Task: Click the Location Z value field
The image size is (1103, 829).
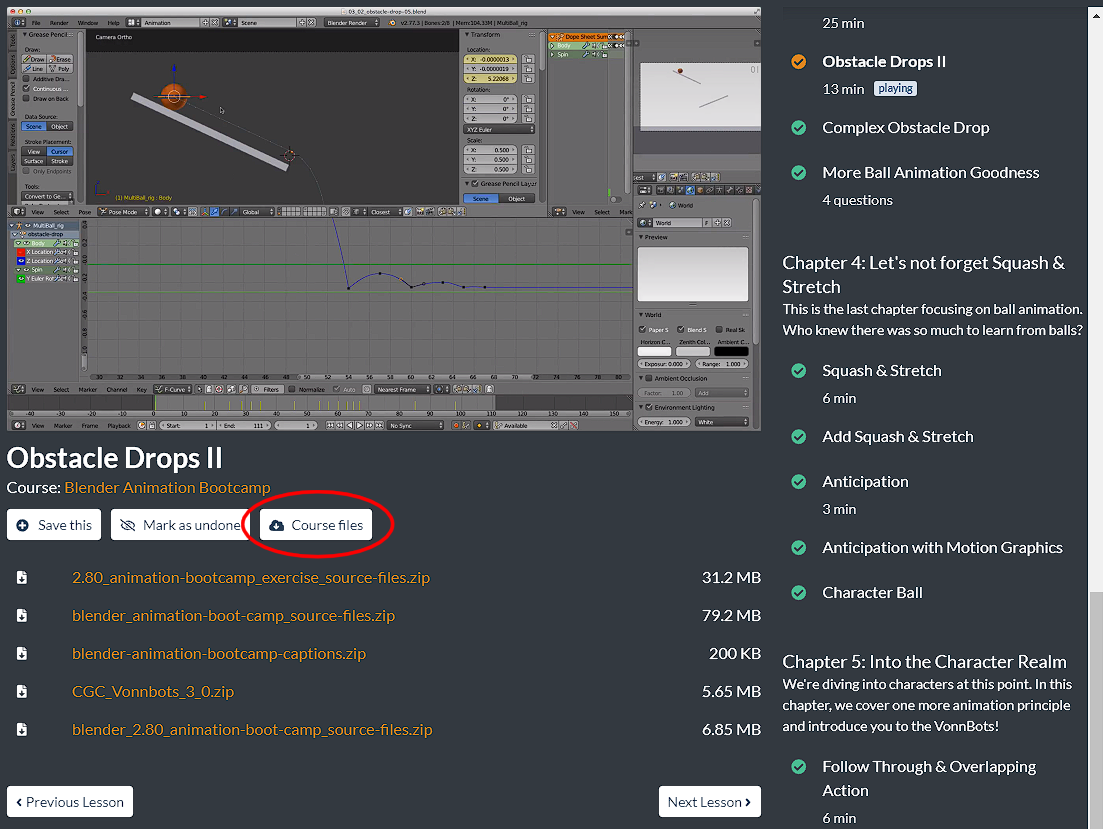Action: 491,79
